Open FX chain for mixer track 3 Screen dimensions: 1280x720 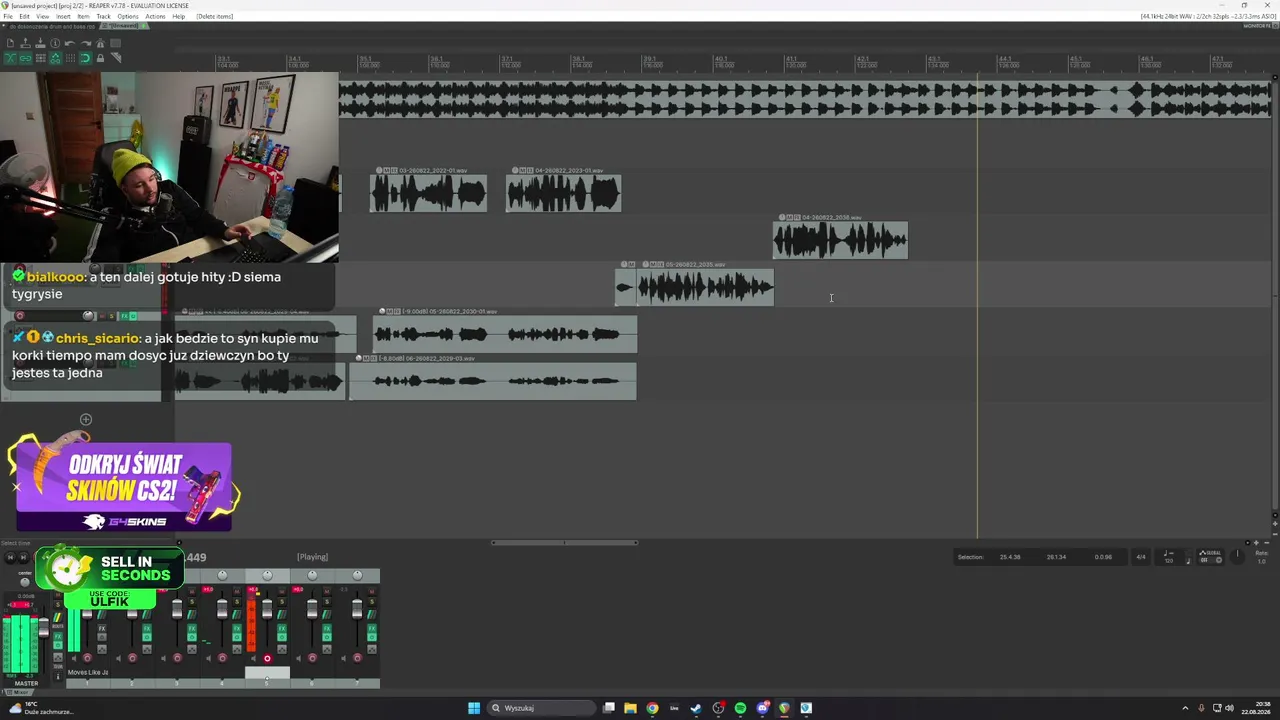point(191,629)
